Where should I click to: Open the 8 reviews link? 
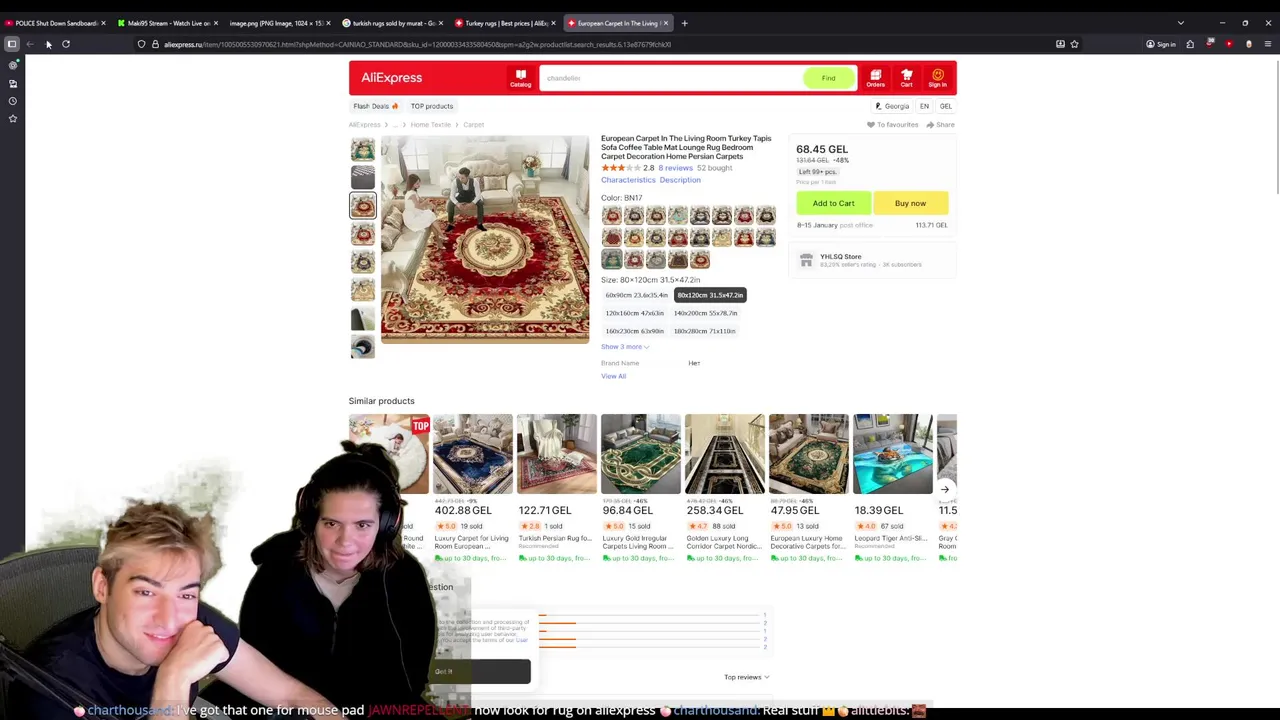pyautogui.click(x=675, y=168)
